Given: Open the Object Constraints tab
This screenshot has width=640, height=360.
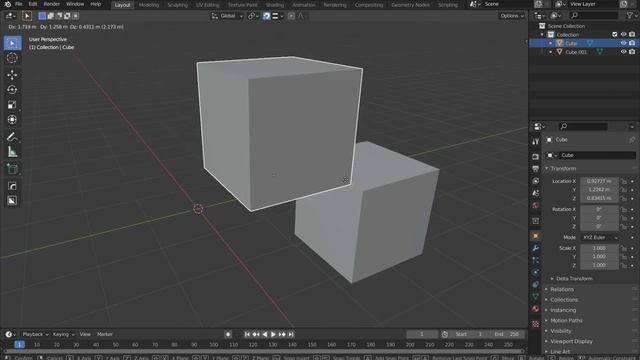Looking at the screenshot, I should (536, 284).
